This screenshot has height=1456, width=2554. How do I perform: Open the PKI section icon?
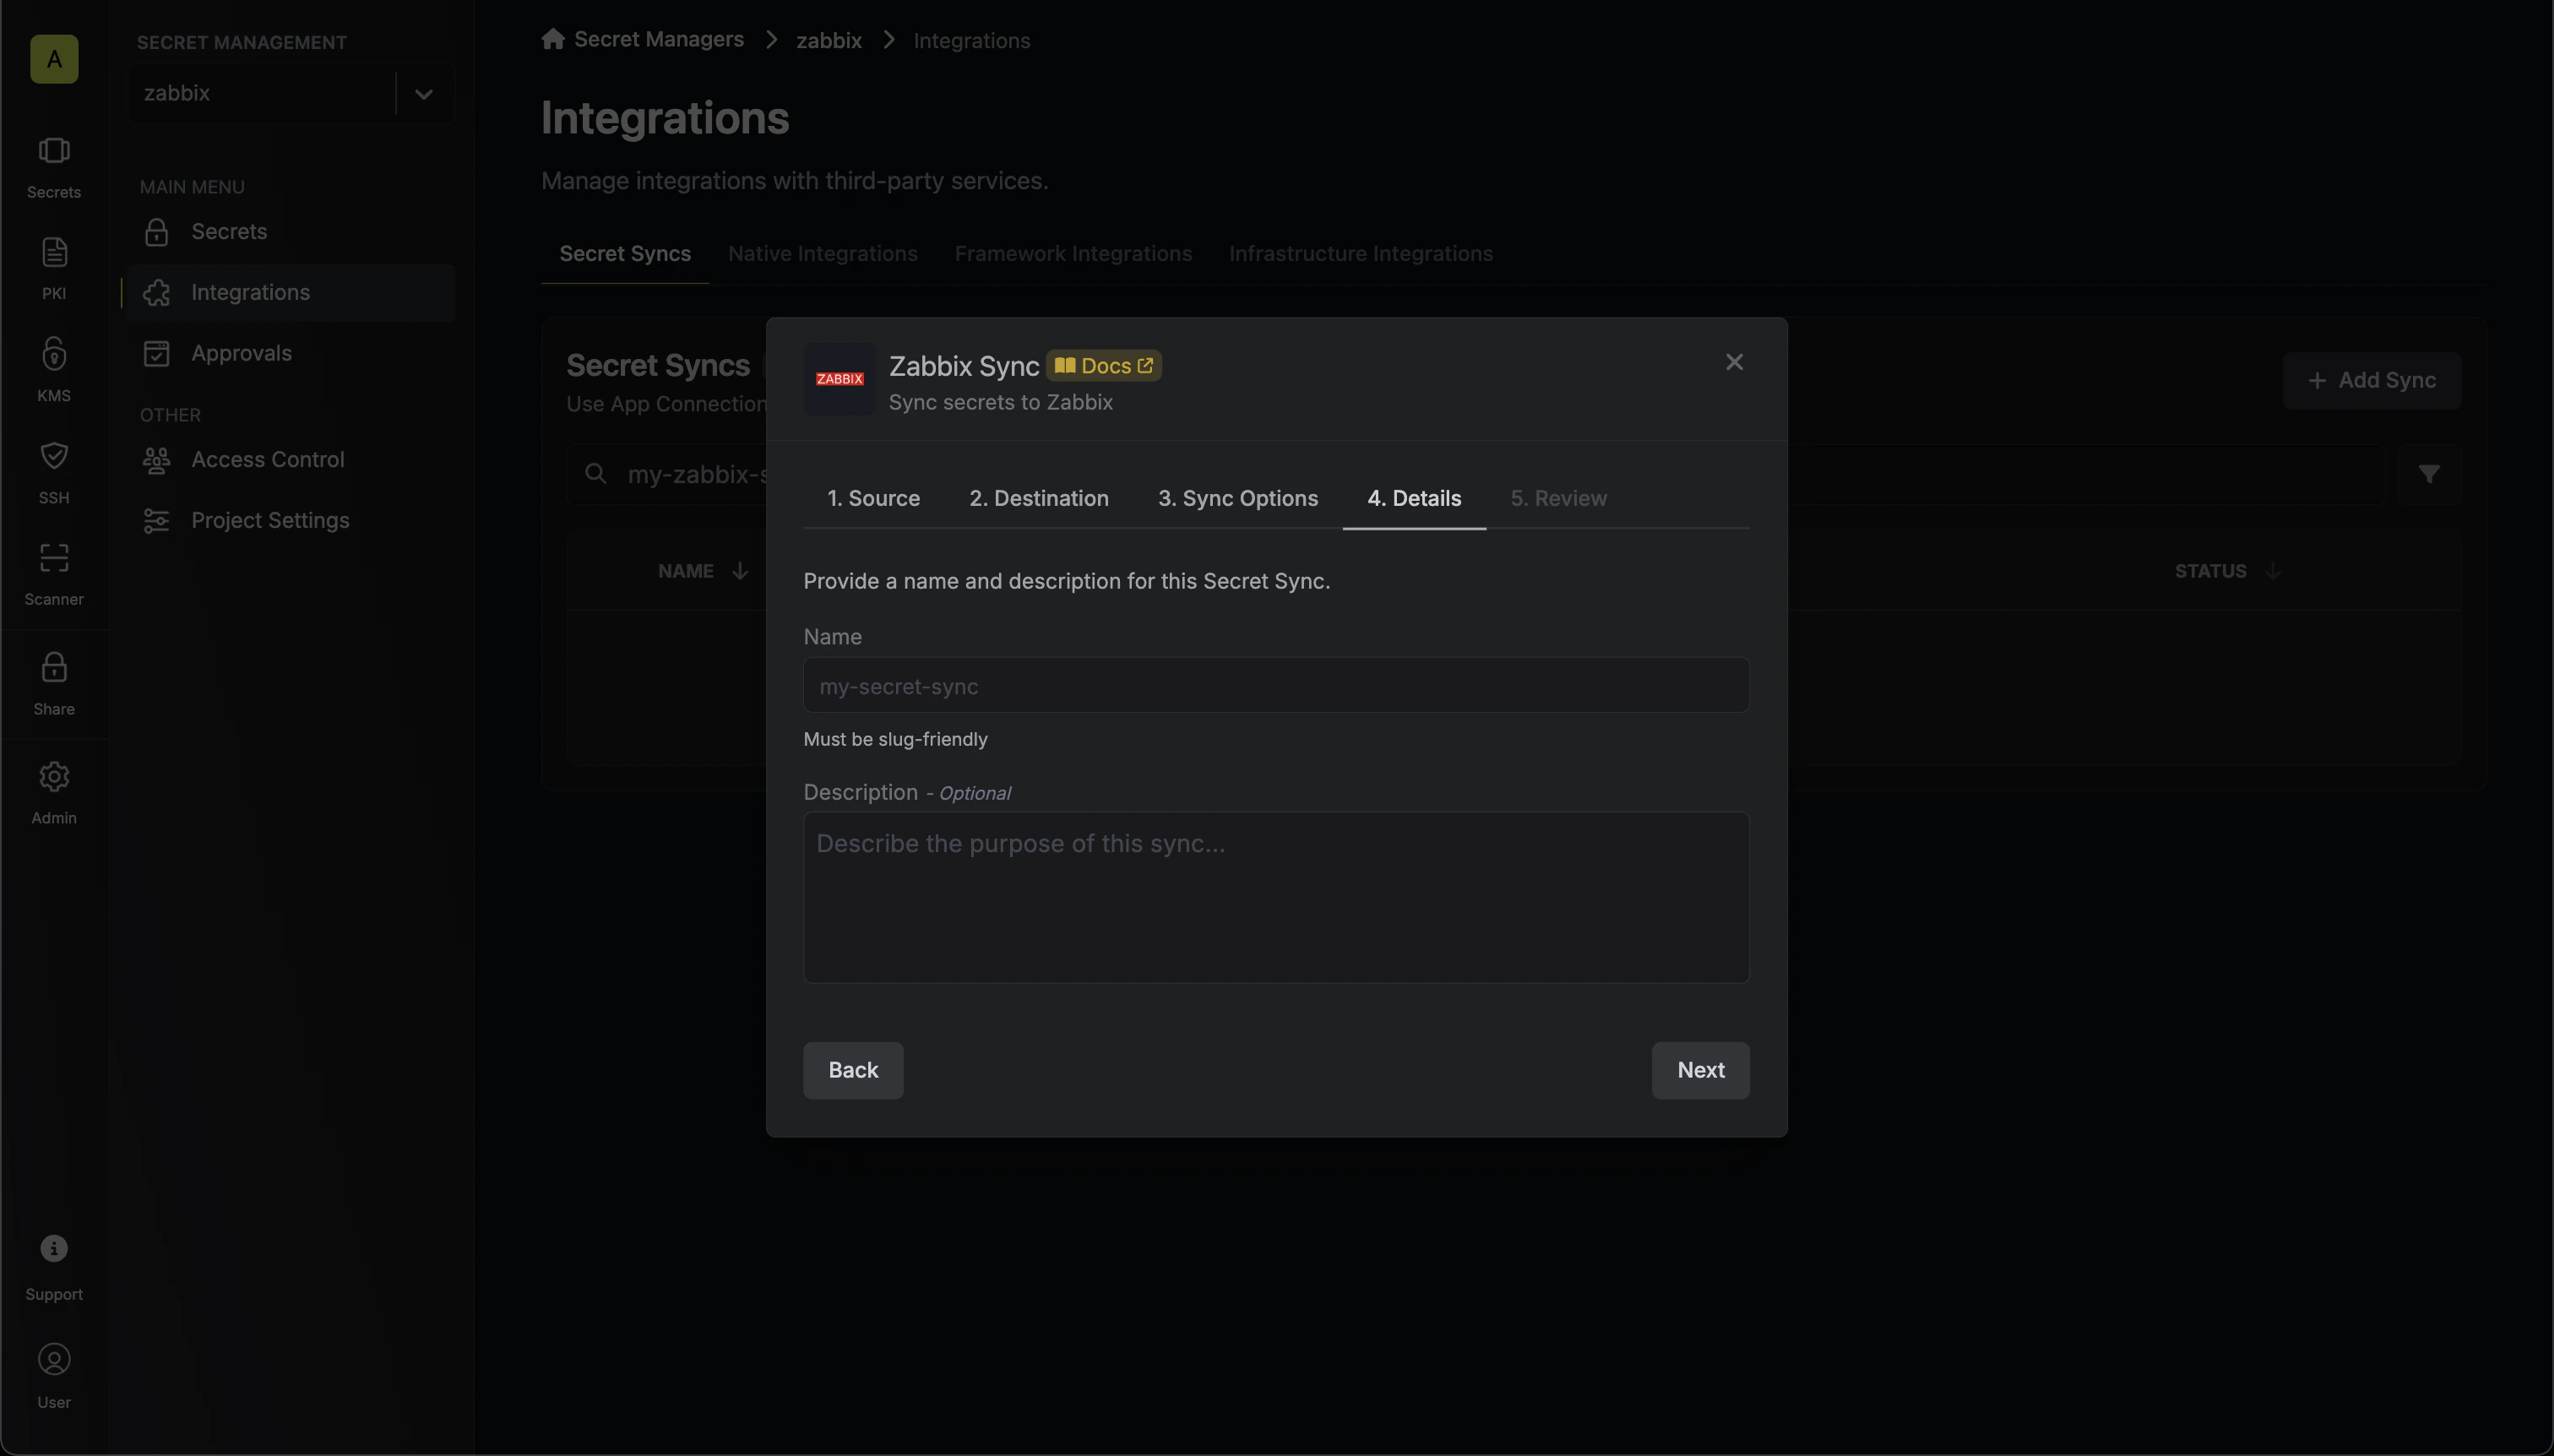click(x=54, y=252)
